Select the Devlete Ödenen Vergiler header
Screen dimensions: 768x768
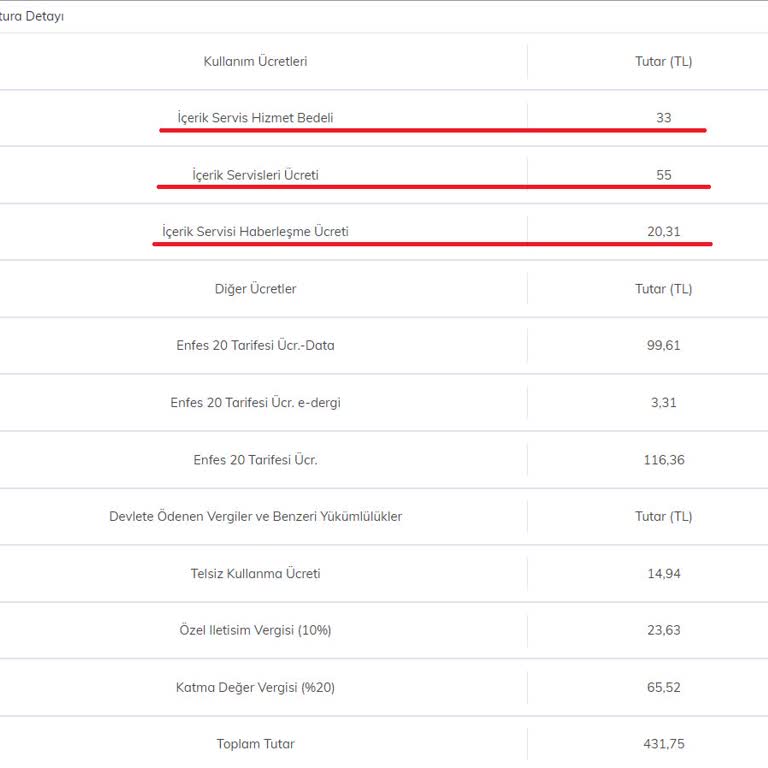(x=255, y=517)
